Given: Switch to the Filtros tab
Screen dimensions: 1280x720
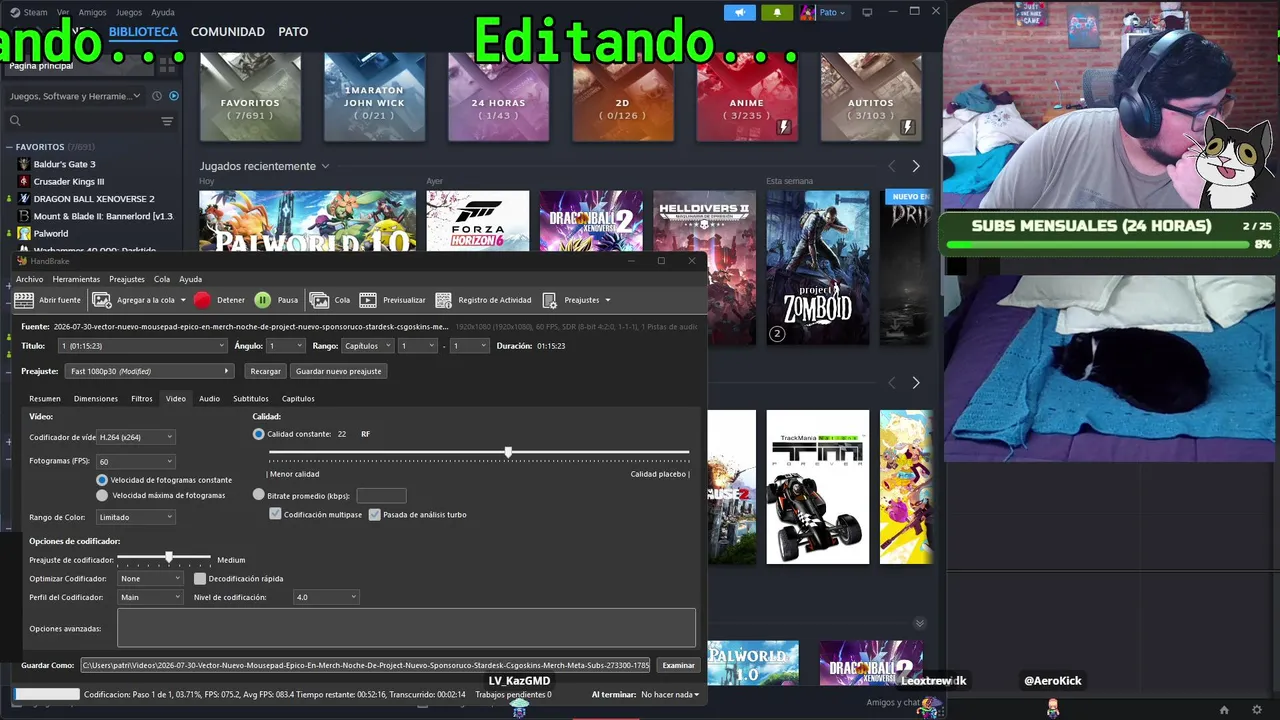Looking at the screenshot, I should 142,399.
